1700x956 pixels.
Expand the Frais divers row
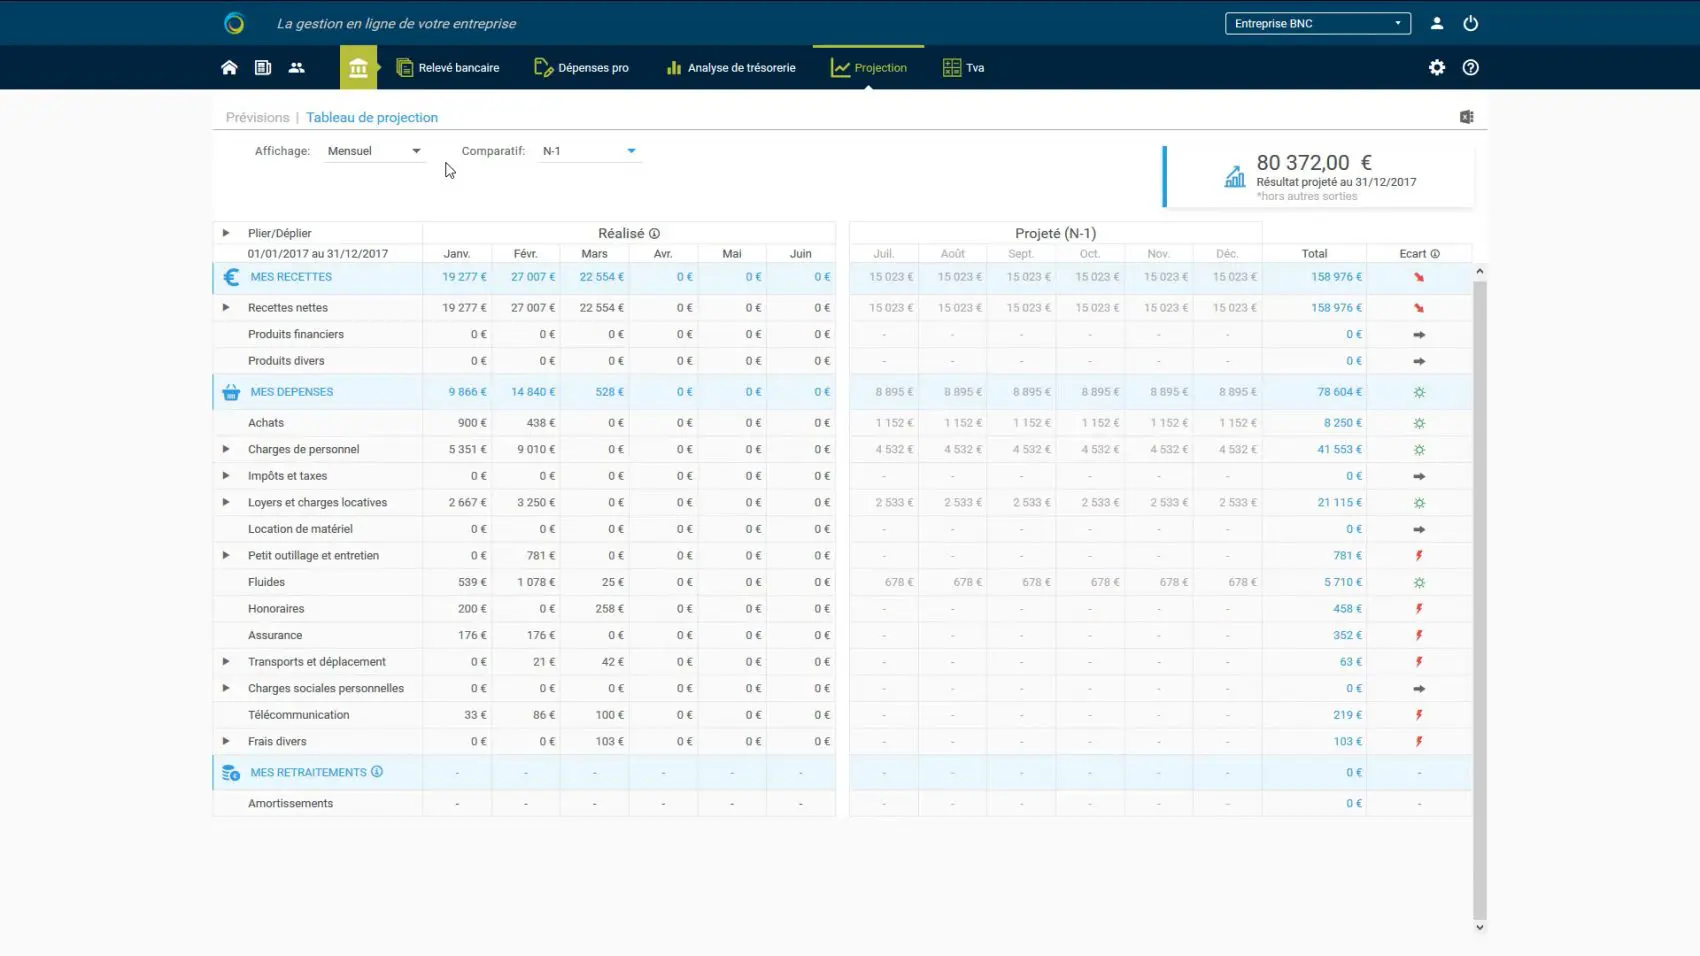pyautogui.click(x=226, y=741)
